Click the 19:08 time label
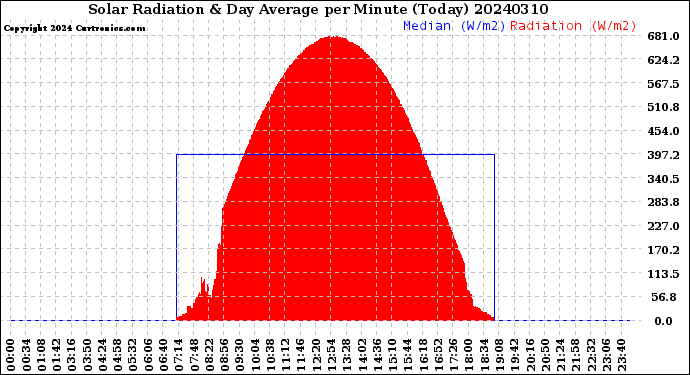The height and width of the screenshot is (375, 690). click(x=500, y=355)
